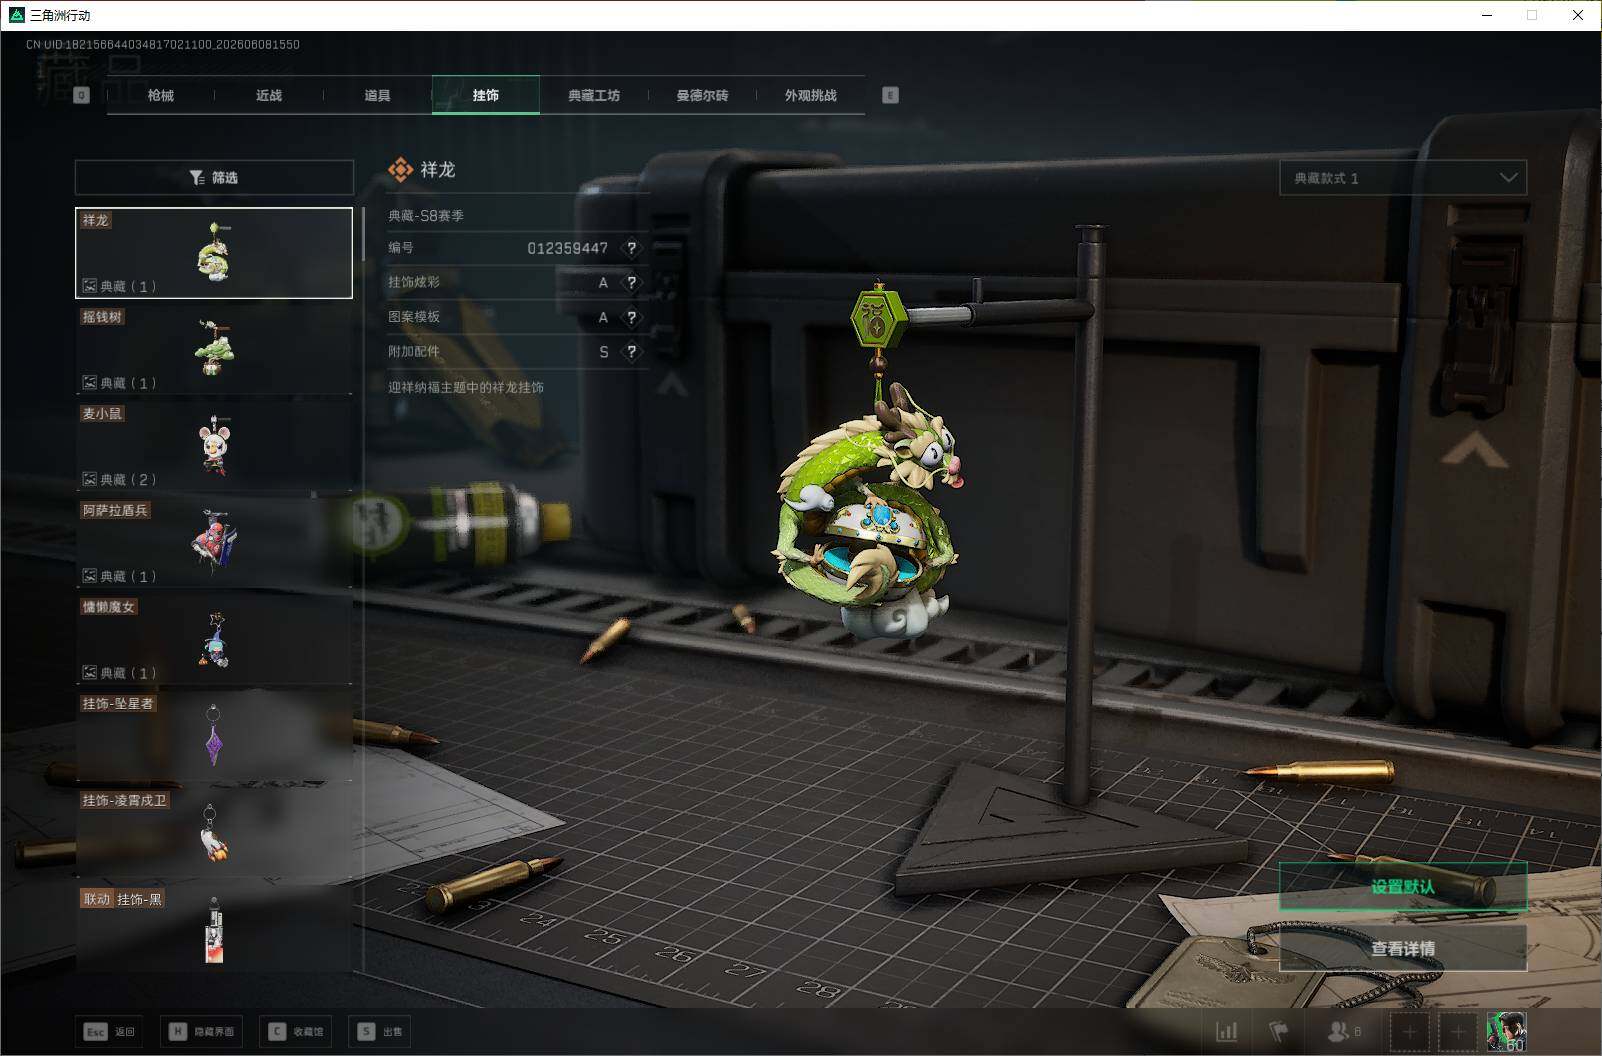Click the H 隐藏界面 button

(x=201, y=1031)
